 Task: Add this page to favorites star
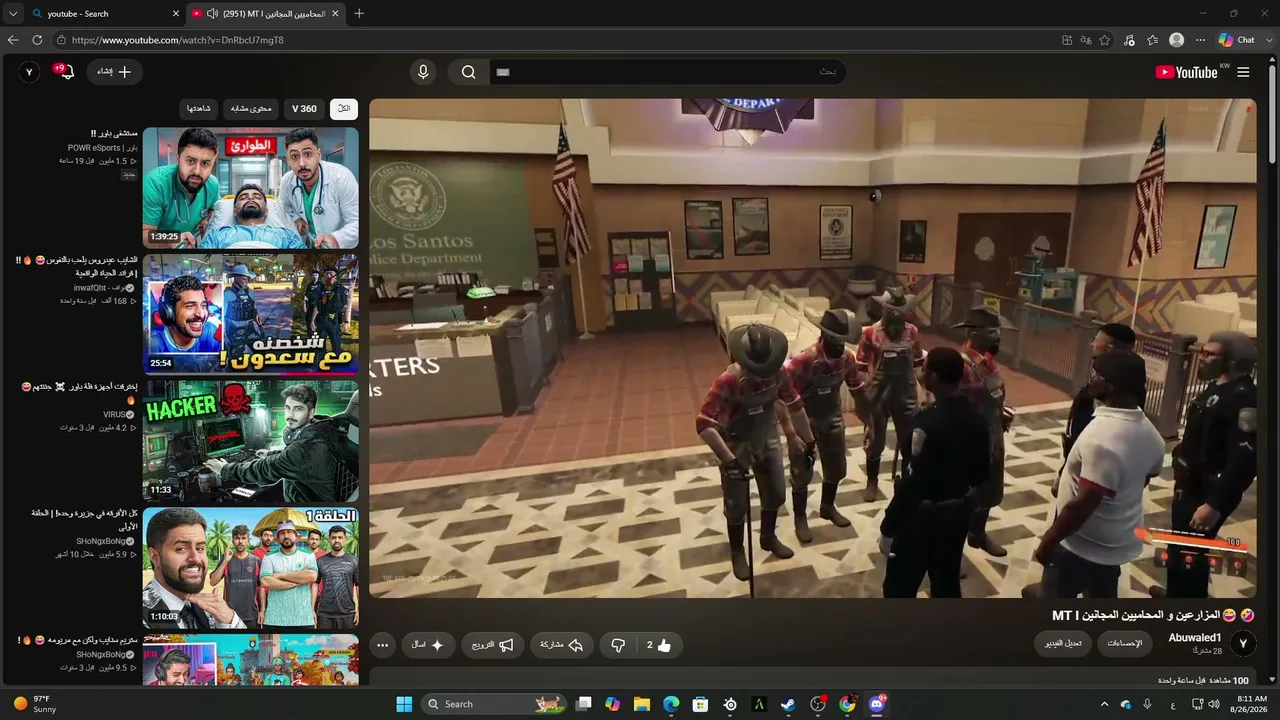point(1105,40)
